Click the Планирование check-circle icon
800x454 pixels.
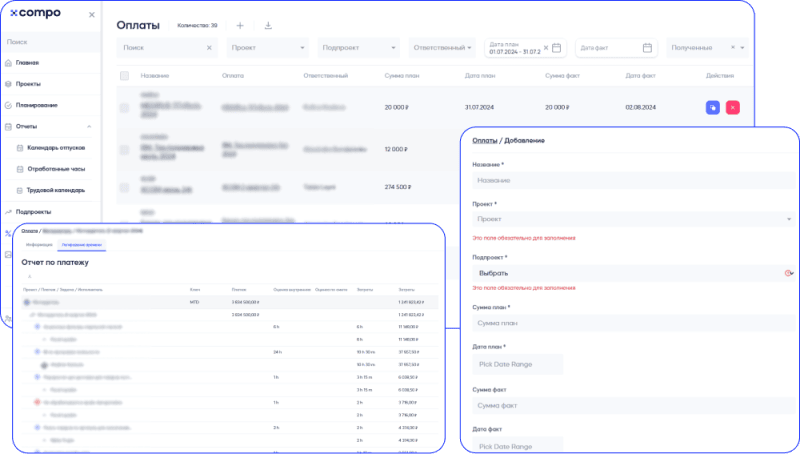coord(8,105)
